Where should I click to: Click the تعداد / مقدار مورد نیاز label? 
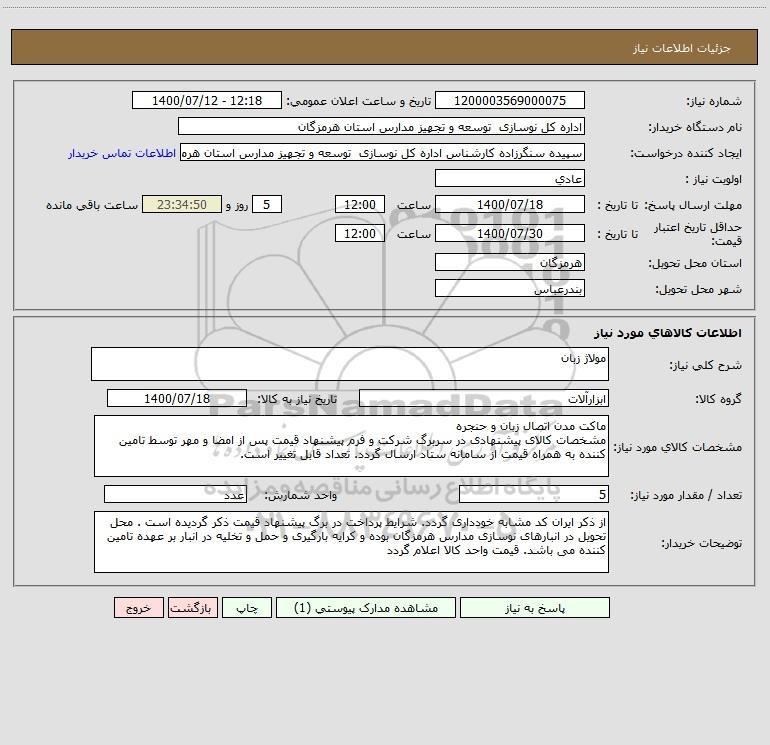686,495
